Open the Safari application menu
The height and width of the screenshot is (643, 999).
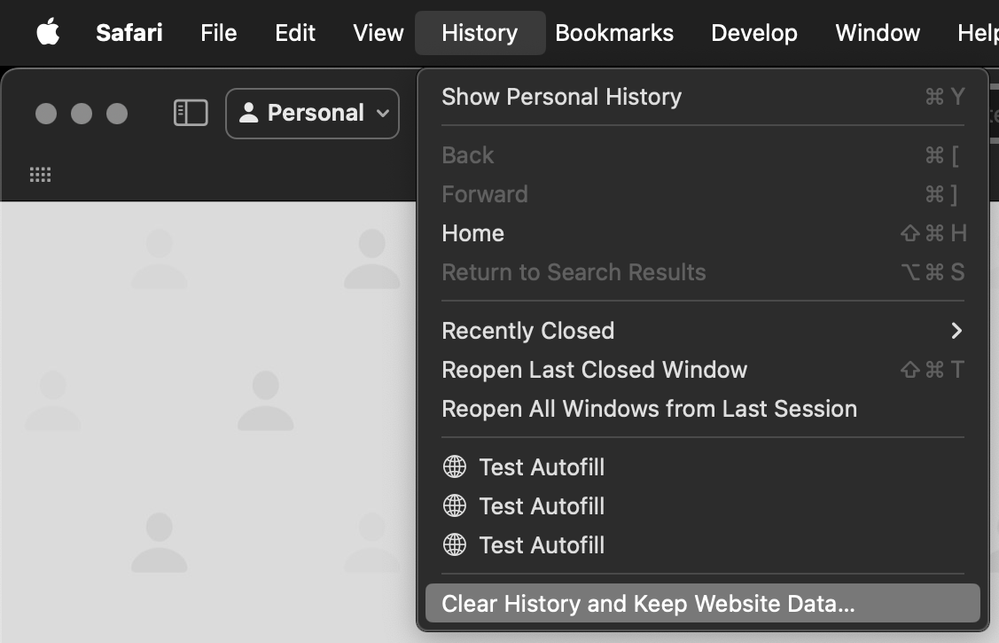[x=129, y=33]
